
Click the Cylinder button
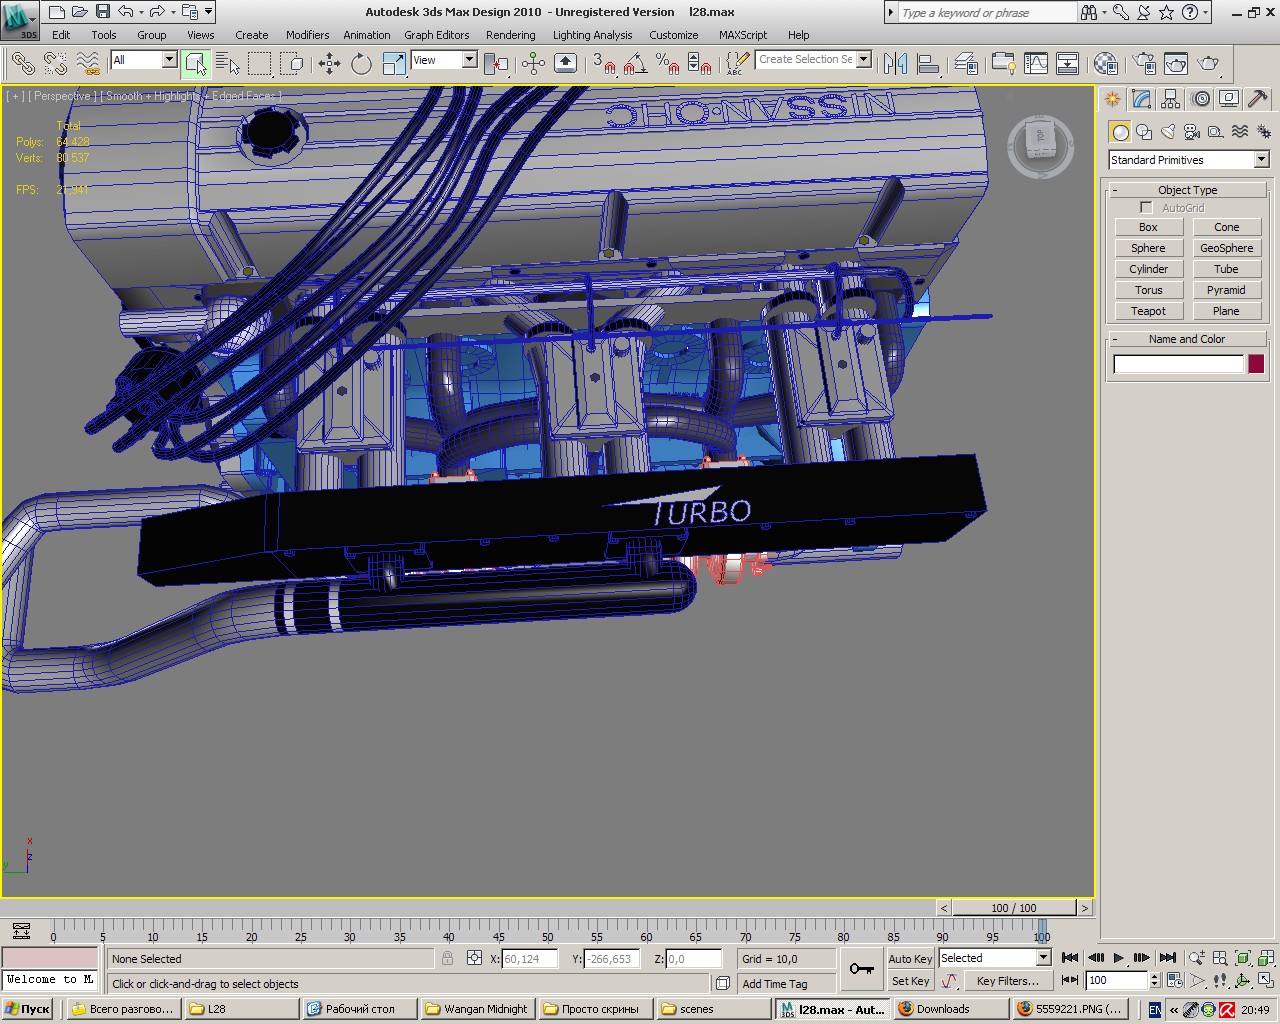1148,269
